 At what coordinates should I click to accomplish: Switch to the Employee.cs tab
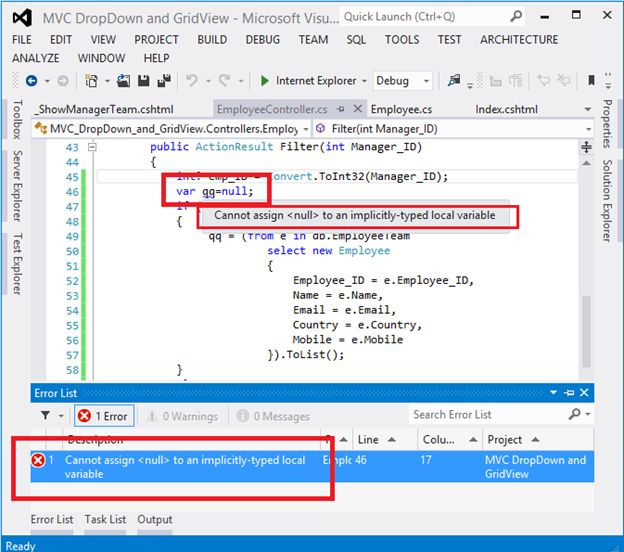(401, 109)
